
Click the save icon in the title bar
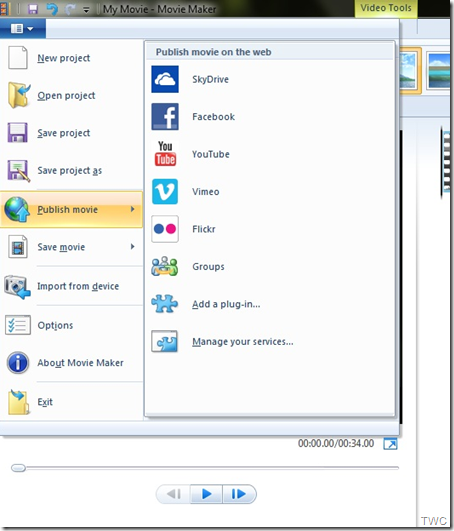click(33, 9)
